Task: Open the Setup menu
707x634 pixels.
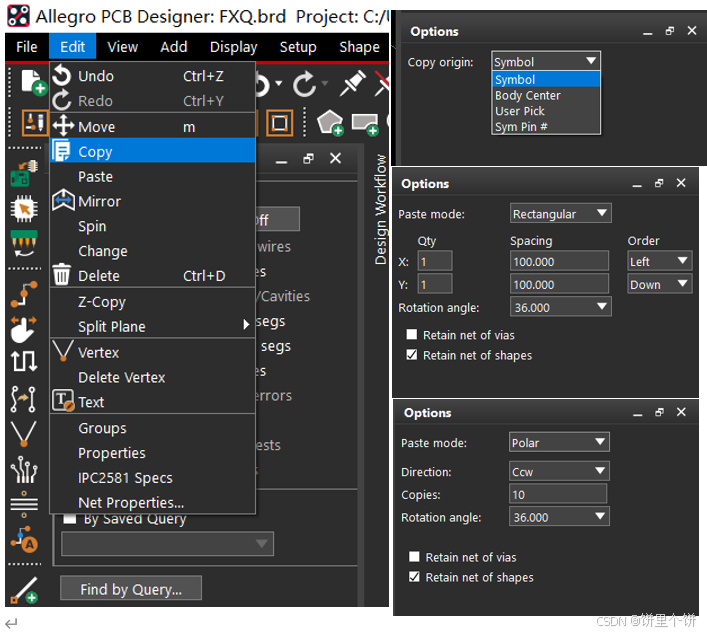Action: (298, 47)
